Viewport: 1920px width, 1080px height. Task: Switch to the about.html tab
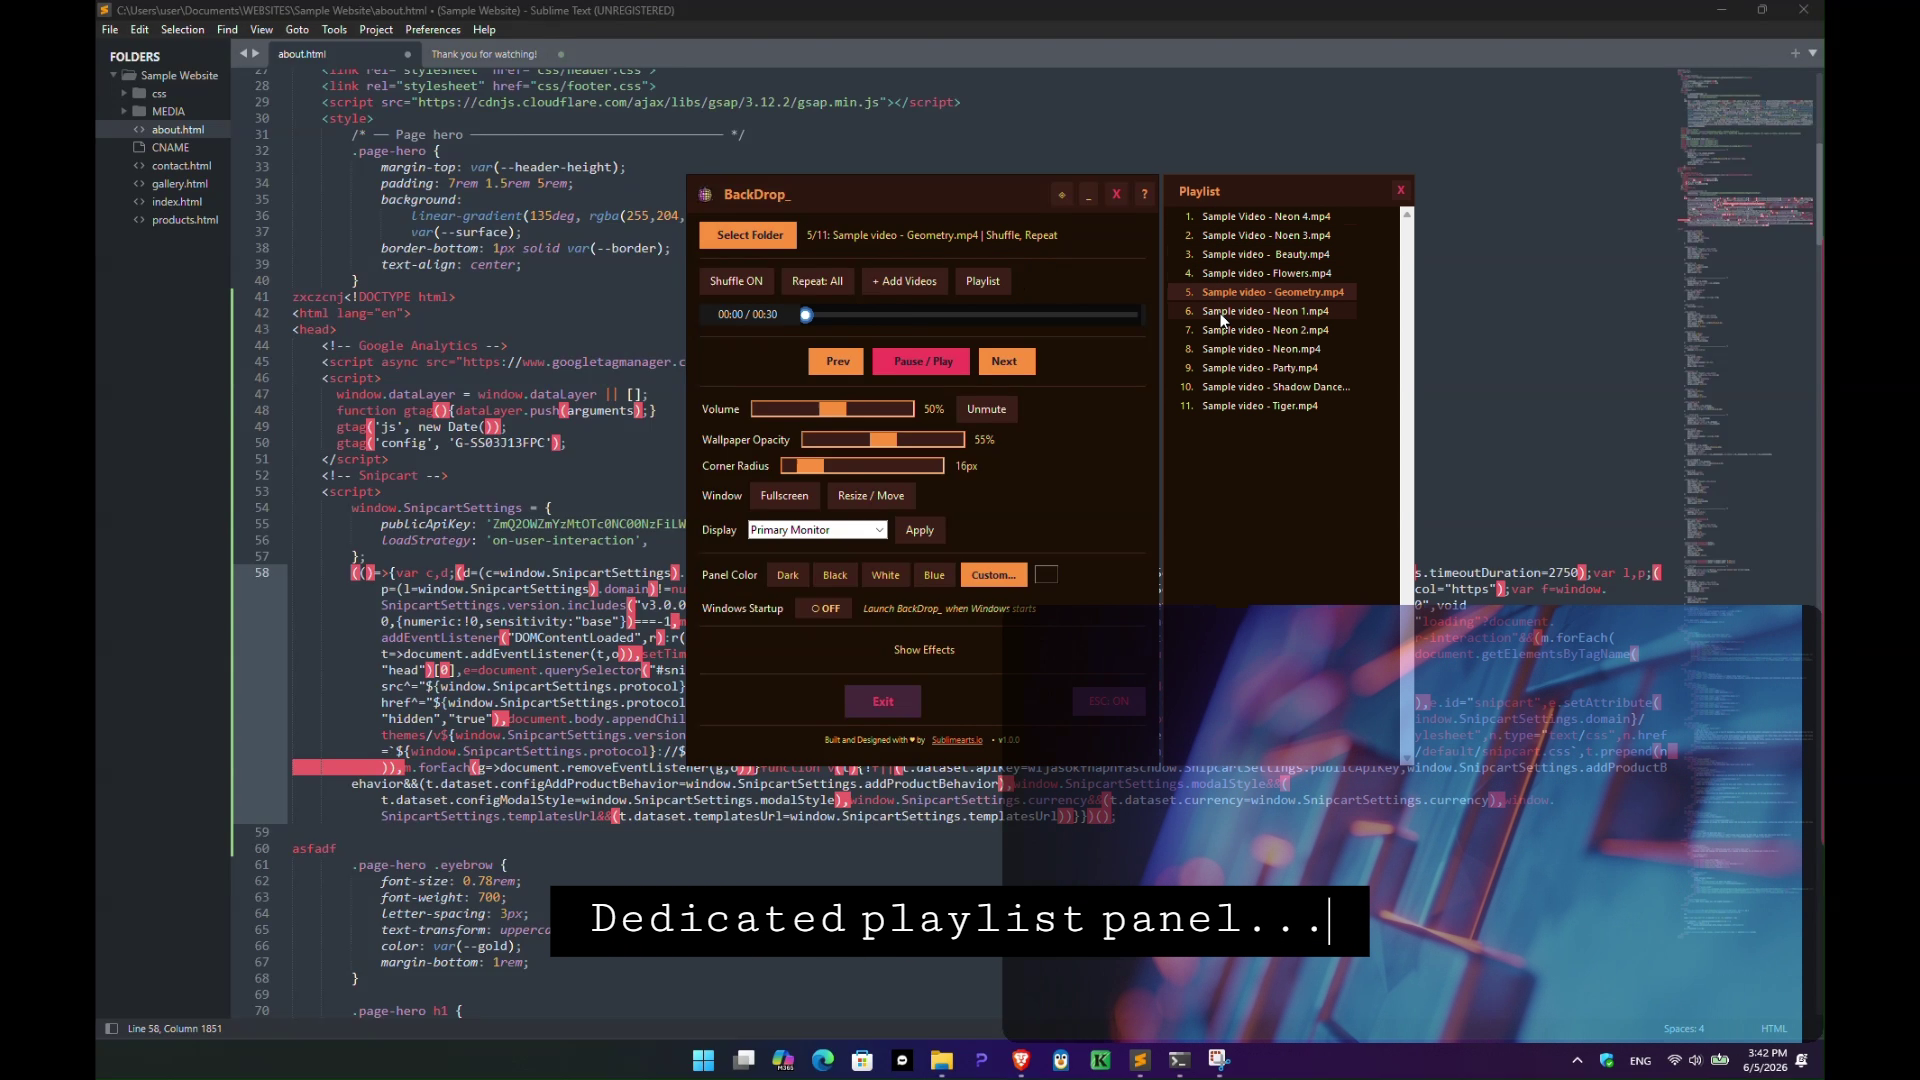(342, 54)
